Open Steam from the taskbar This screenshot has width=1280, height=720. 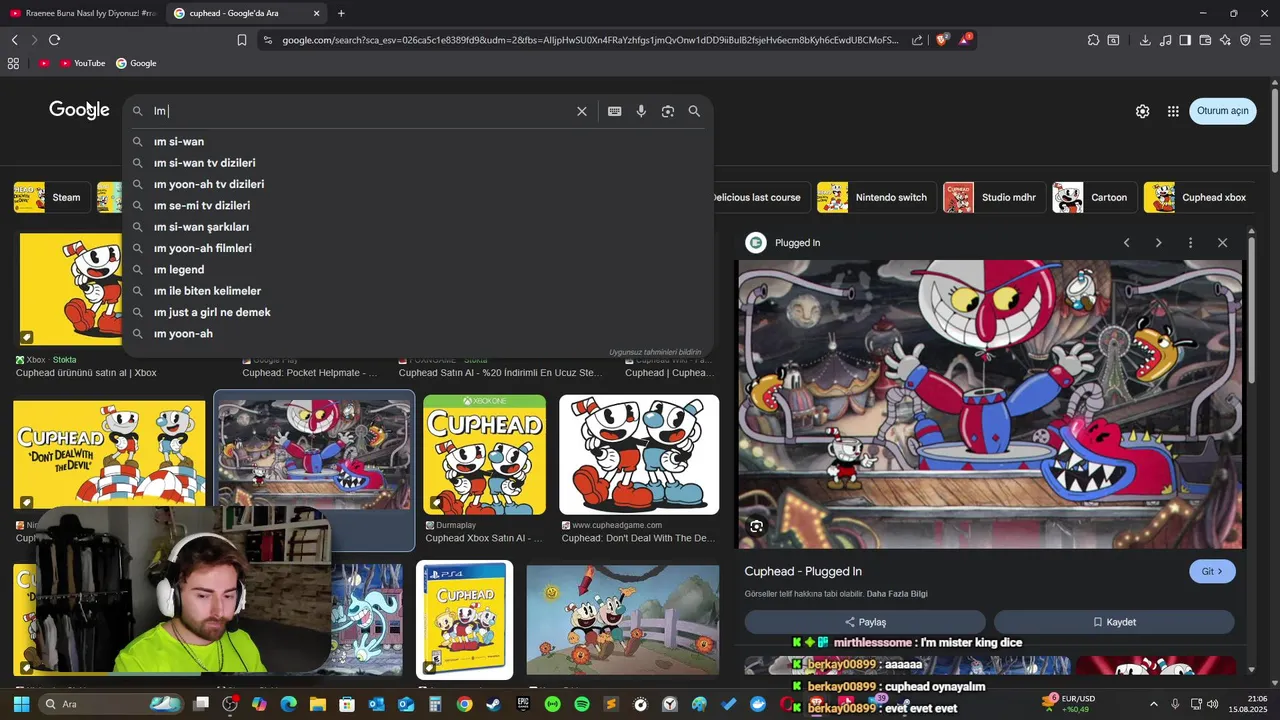pos(494,704)
